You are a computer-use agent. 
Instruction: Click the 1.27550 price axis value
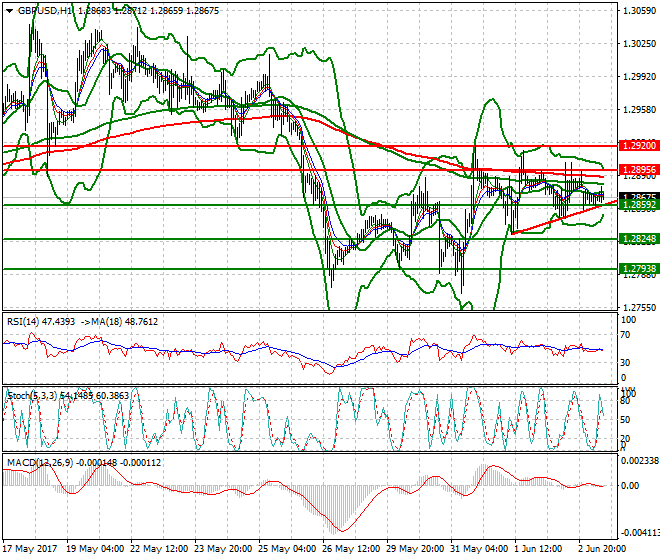[639, 308]
